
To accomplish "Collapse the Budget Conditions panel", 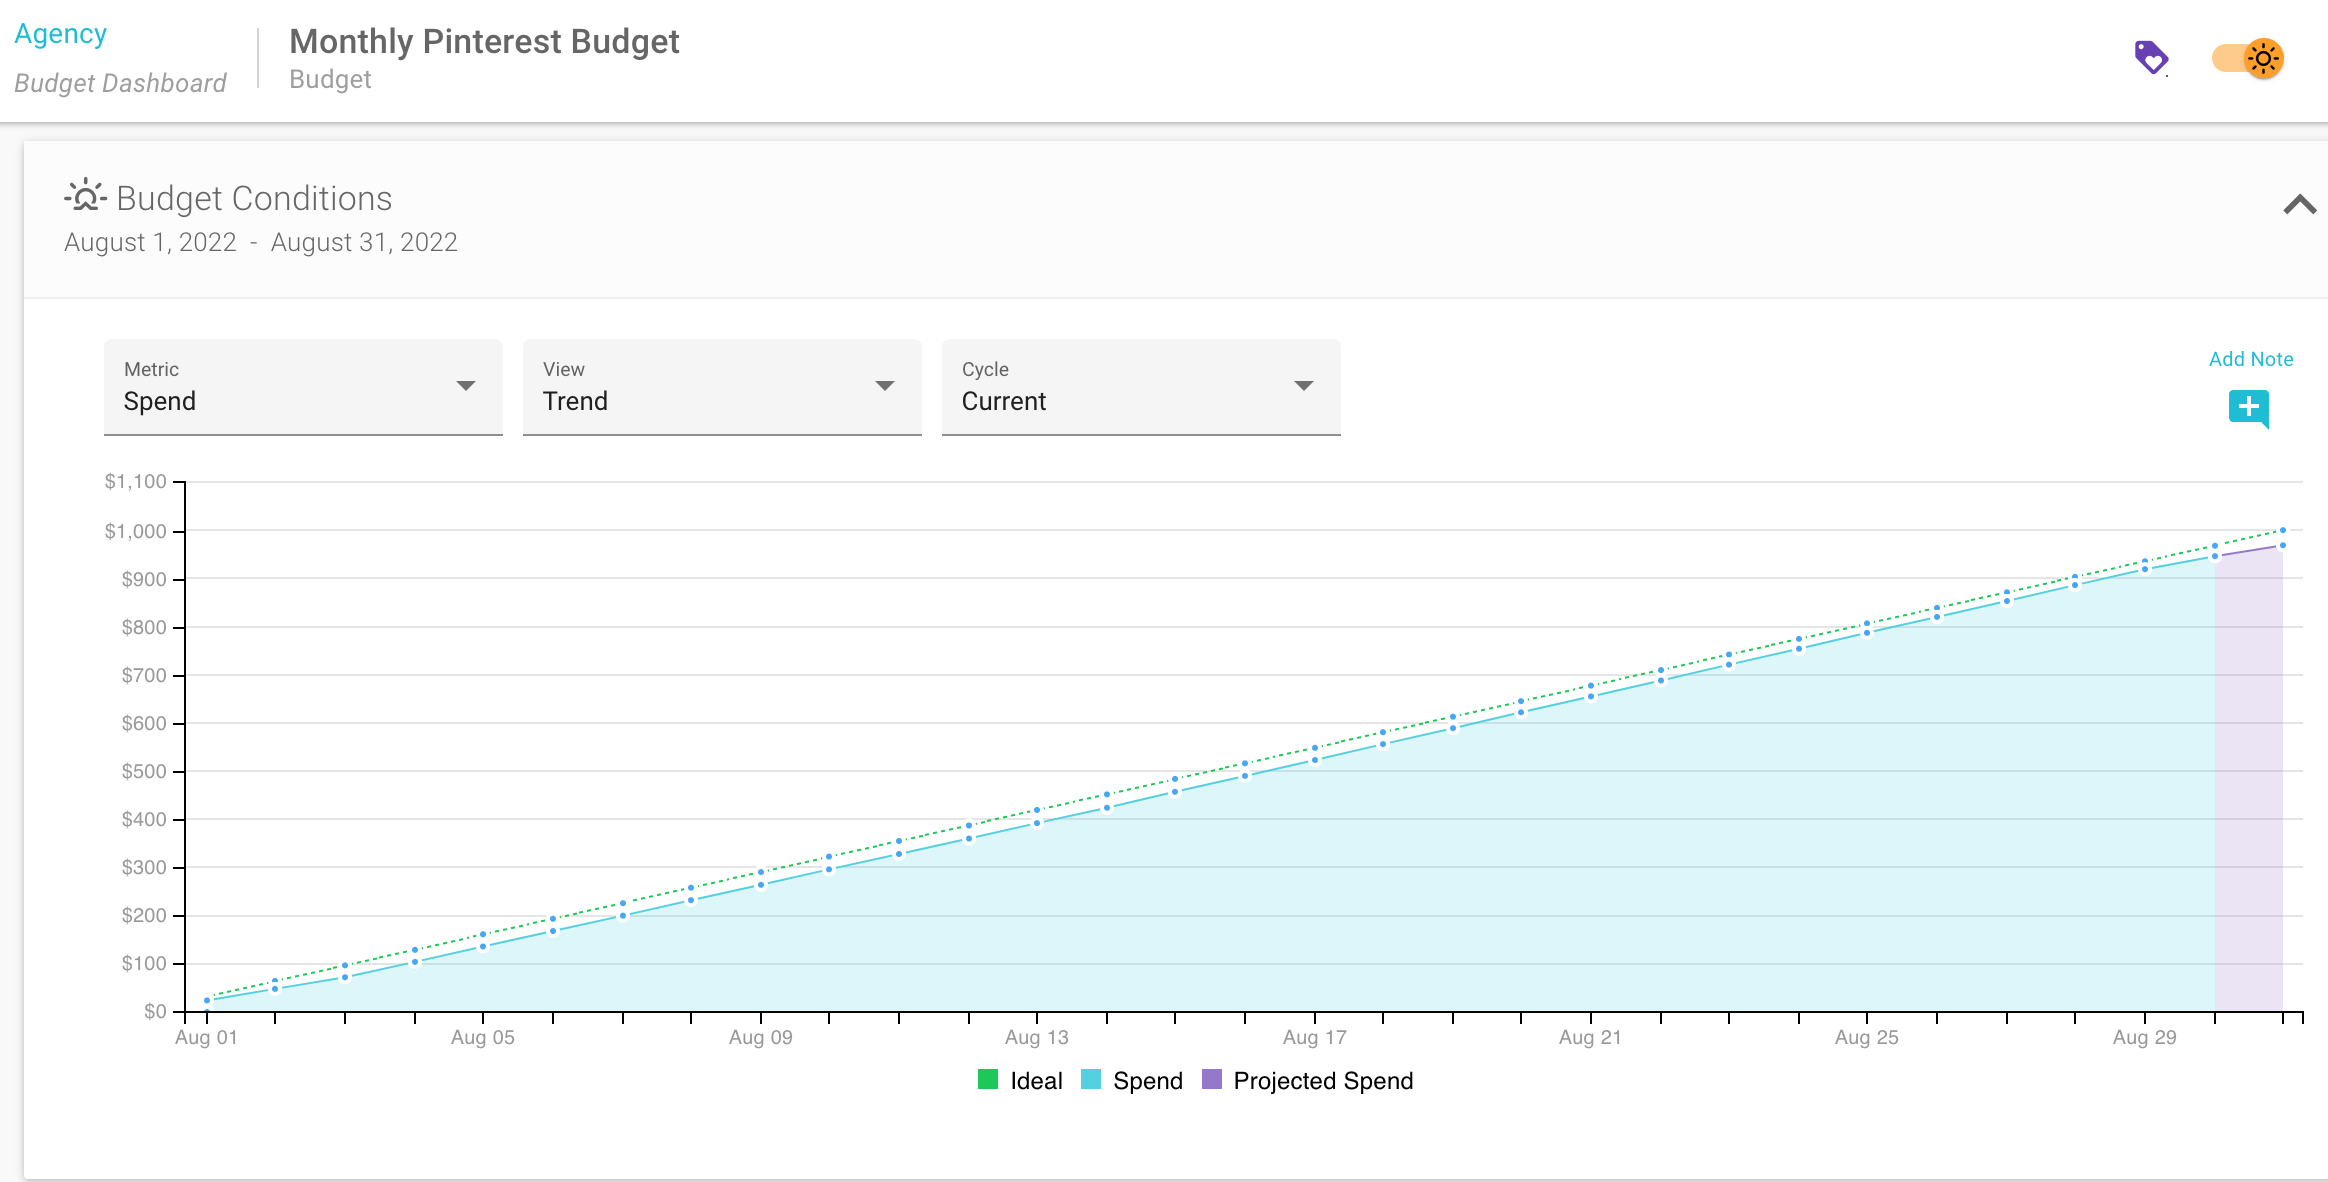I will click(x=2302, y=205).
